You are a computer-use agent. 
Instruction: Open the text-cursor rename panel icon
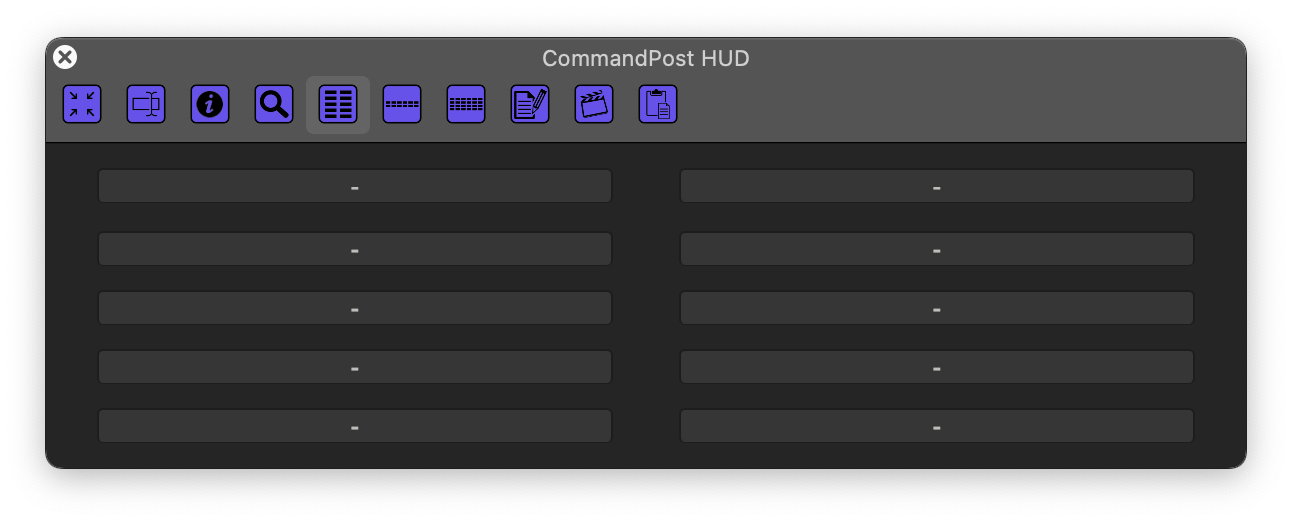[146, 104]
